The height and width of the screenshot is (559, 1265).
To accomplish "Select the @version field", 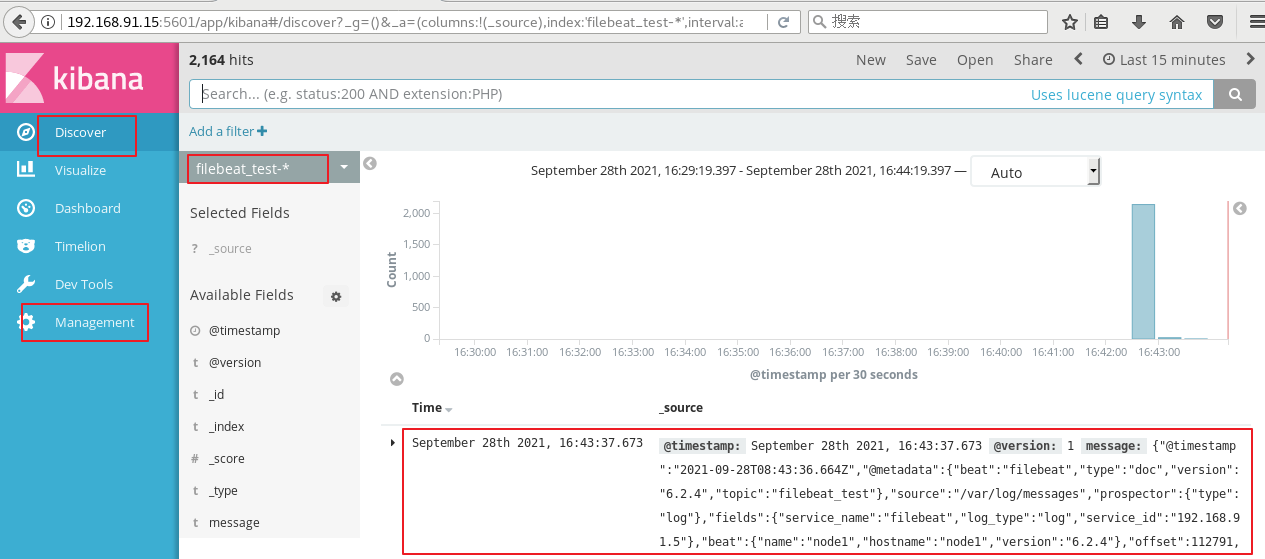I will pyautogui.click(x=235, y=363).
